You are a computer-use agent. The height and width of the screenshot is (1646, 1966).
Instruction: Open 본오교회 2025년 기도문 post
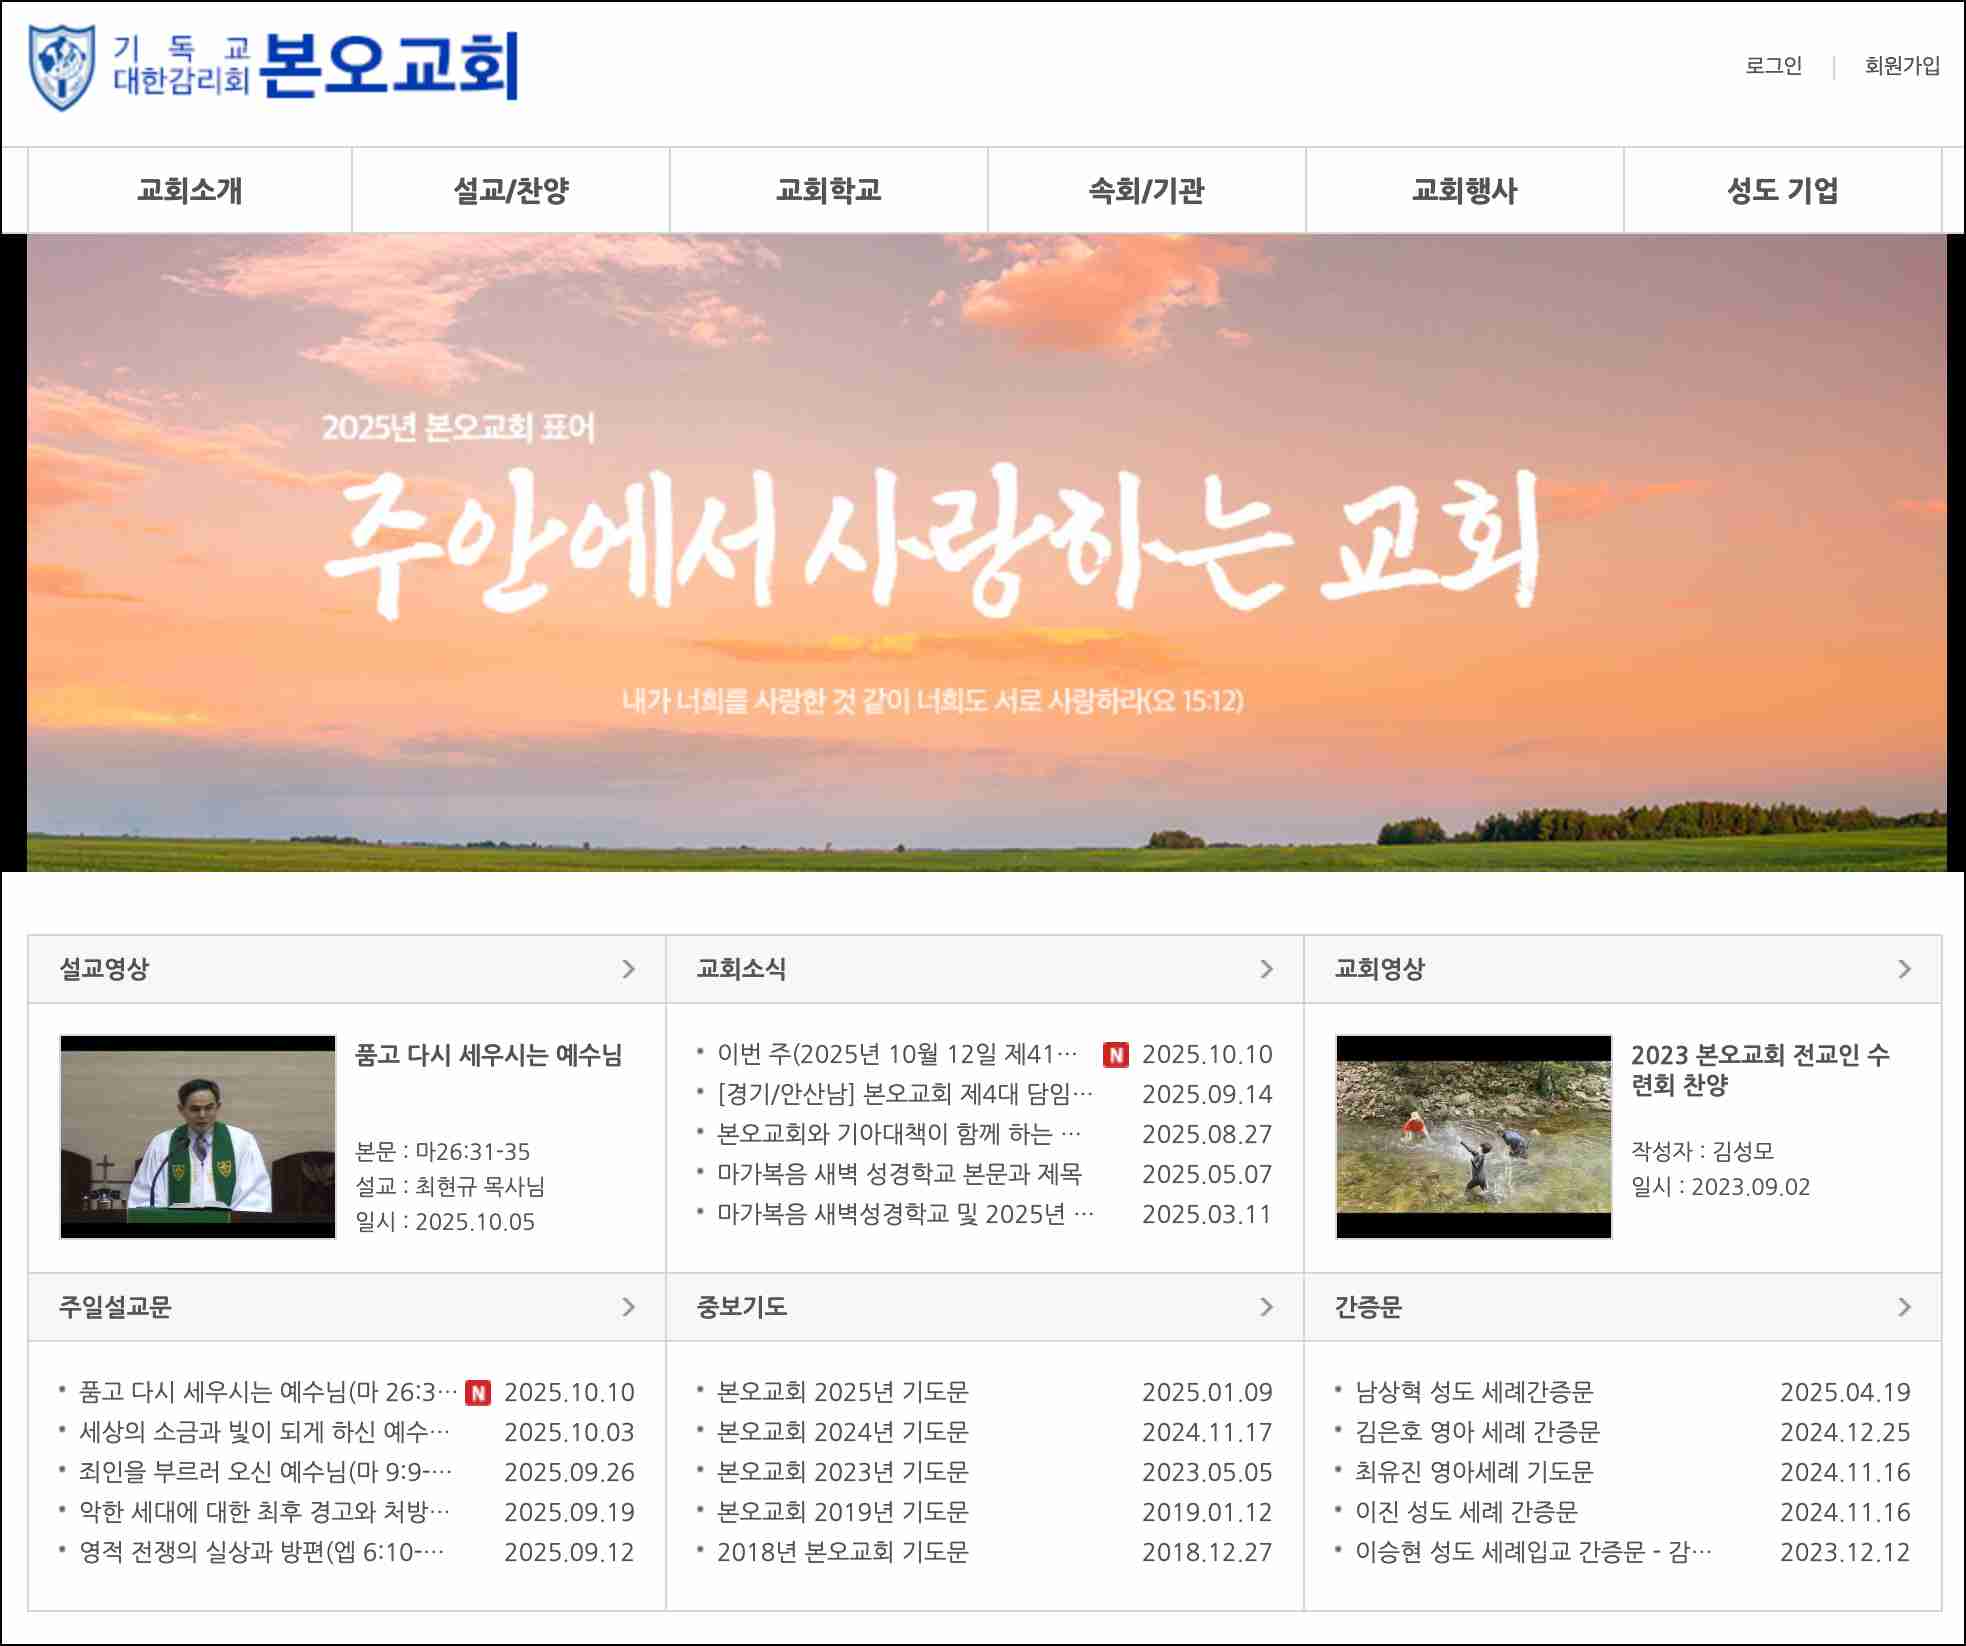(x=842, y=1393)
